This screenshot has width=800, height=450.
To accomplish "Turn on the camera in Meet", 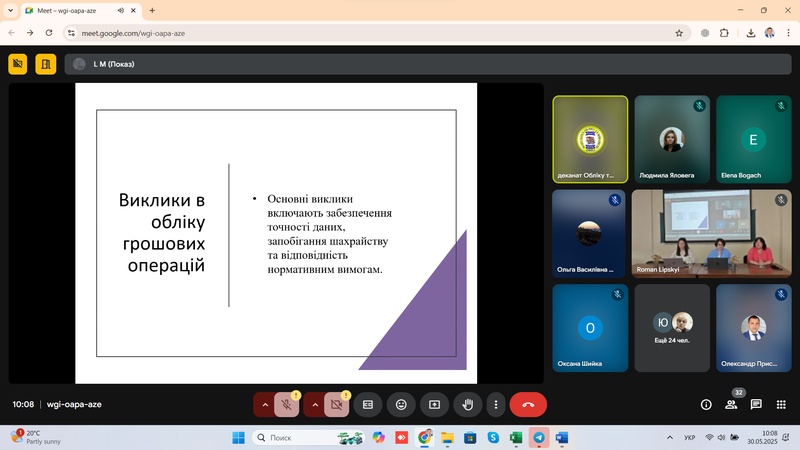I will click(337, 405).
